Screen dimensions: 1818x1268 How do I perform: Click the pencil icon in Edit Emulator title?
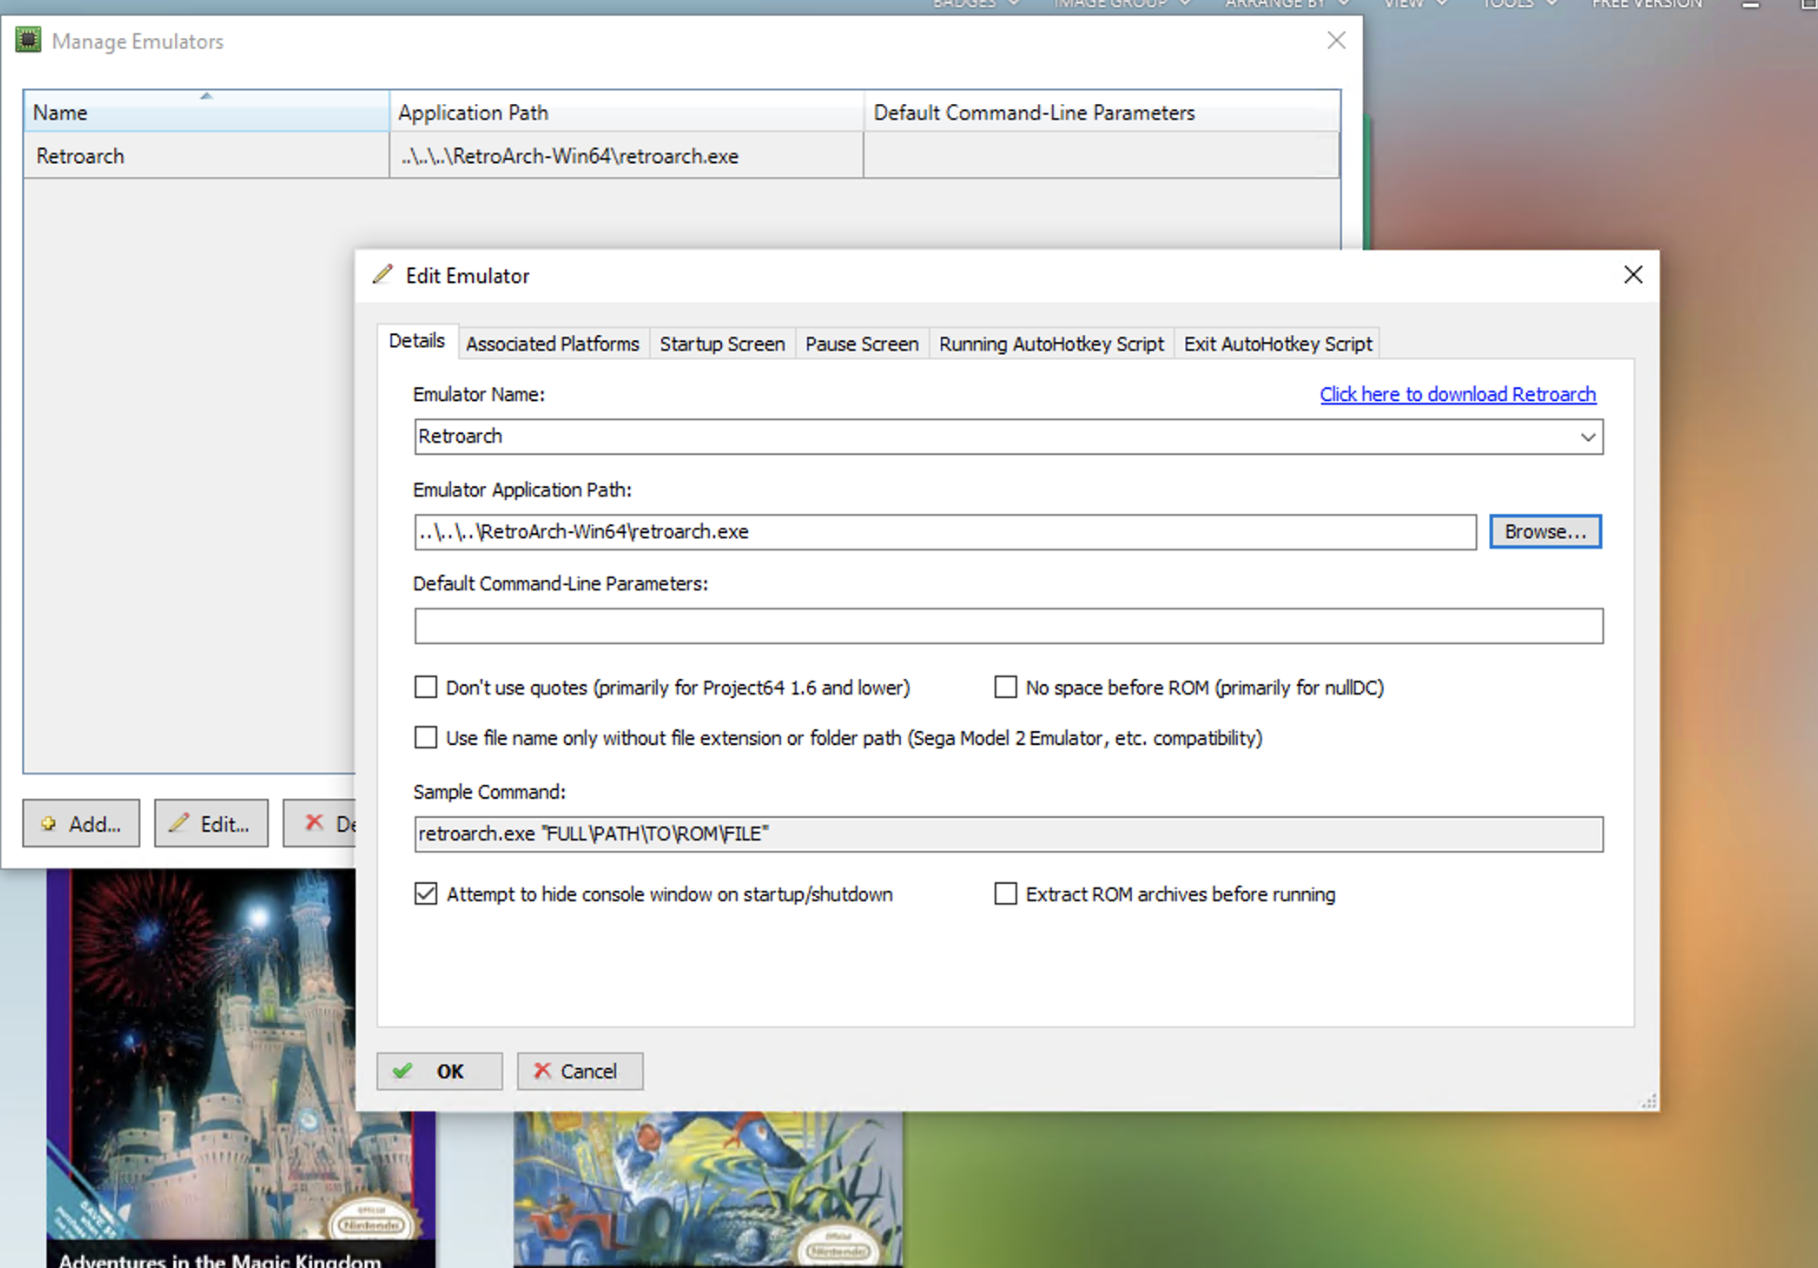(x=383, y=275)
